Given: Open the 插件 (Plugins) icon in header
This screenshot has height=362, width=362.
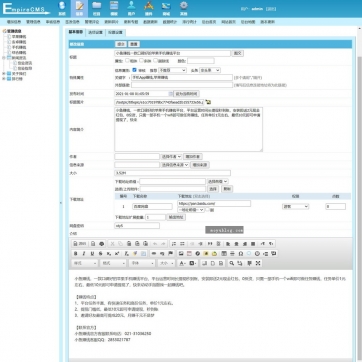Looking at the screenshot, I should tap(149, 8).
